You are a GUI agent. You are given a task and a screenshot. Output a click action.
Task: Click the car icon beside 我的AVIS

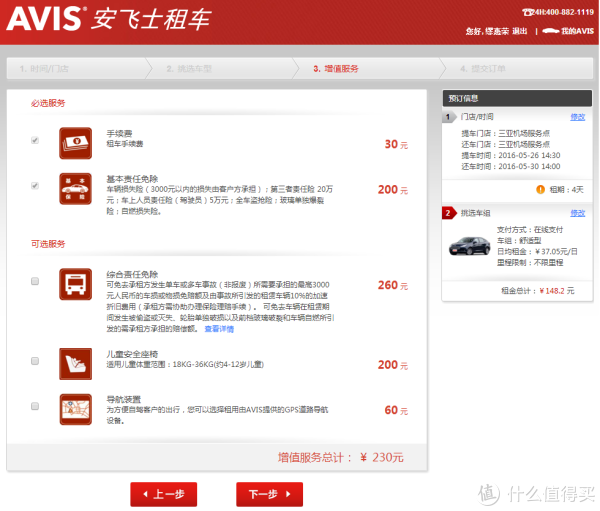[x=551, y=31]
